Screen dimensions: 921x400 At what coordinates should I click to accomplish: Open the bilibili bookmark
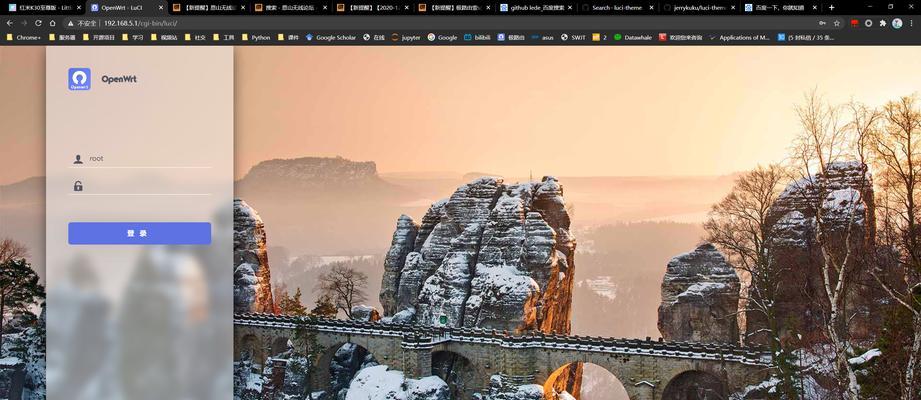(477, 37)
